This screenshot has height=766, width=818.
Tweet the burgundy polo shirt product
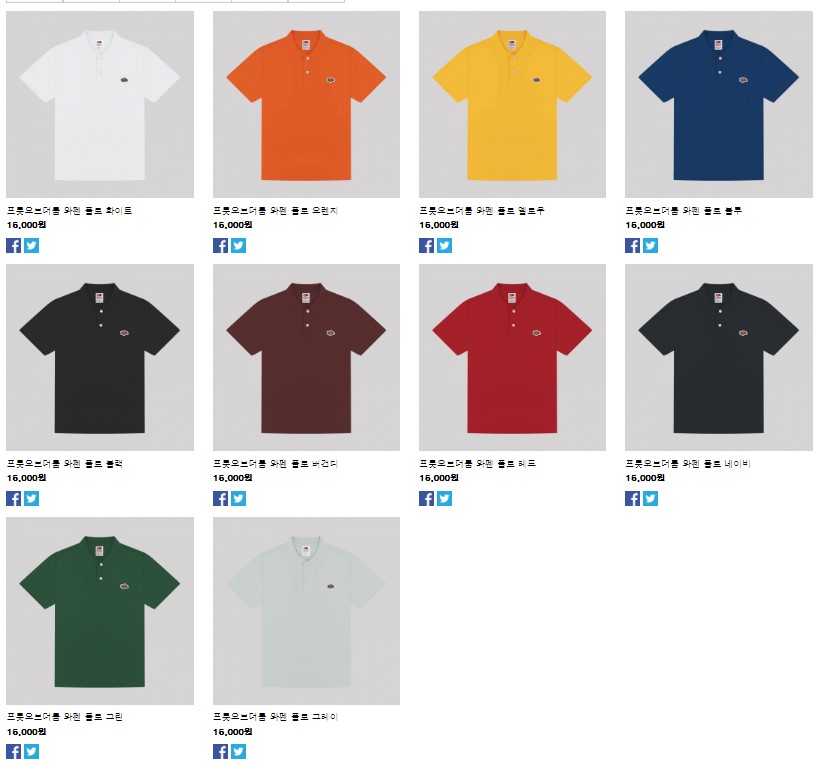pyautogui.click(x=238, y=498)
